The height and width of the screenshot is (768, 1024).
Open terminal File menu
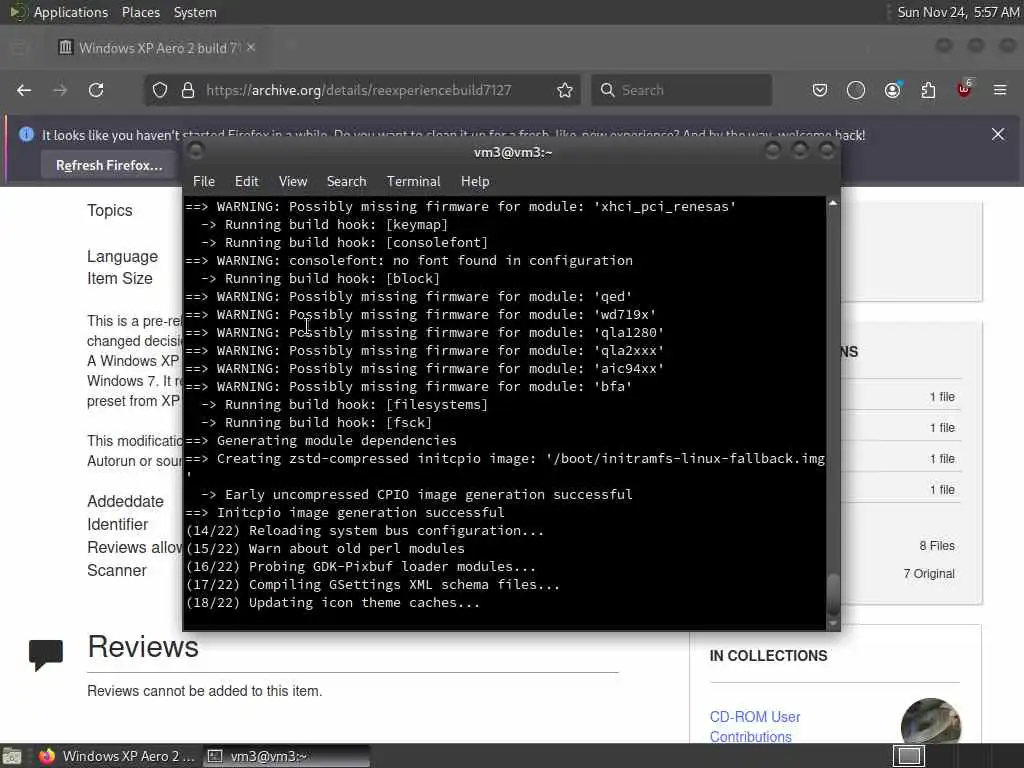(204, 182)
